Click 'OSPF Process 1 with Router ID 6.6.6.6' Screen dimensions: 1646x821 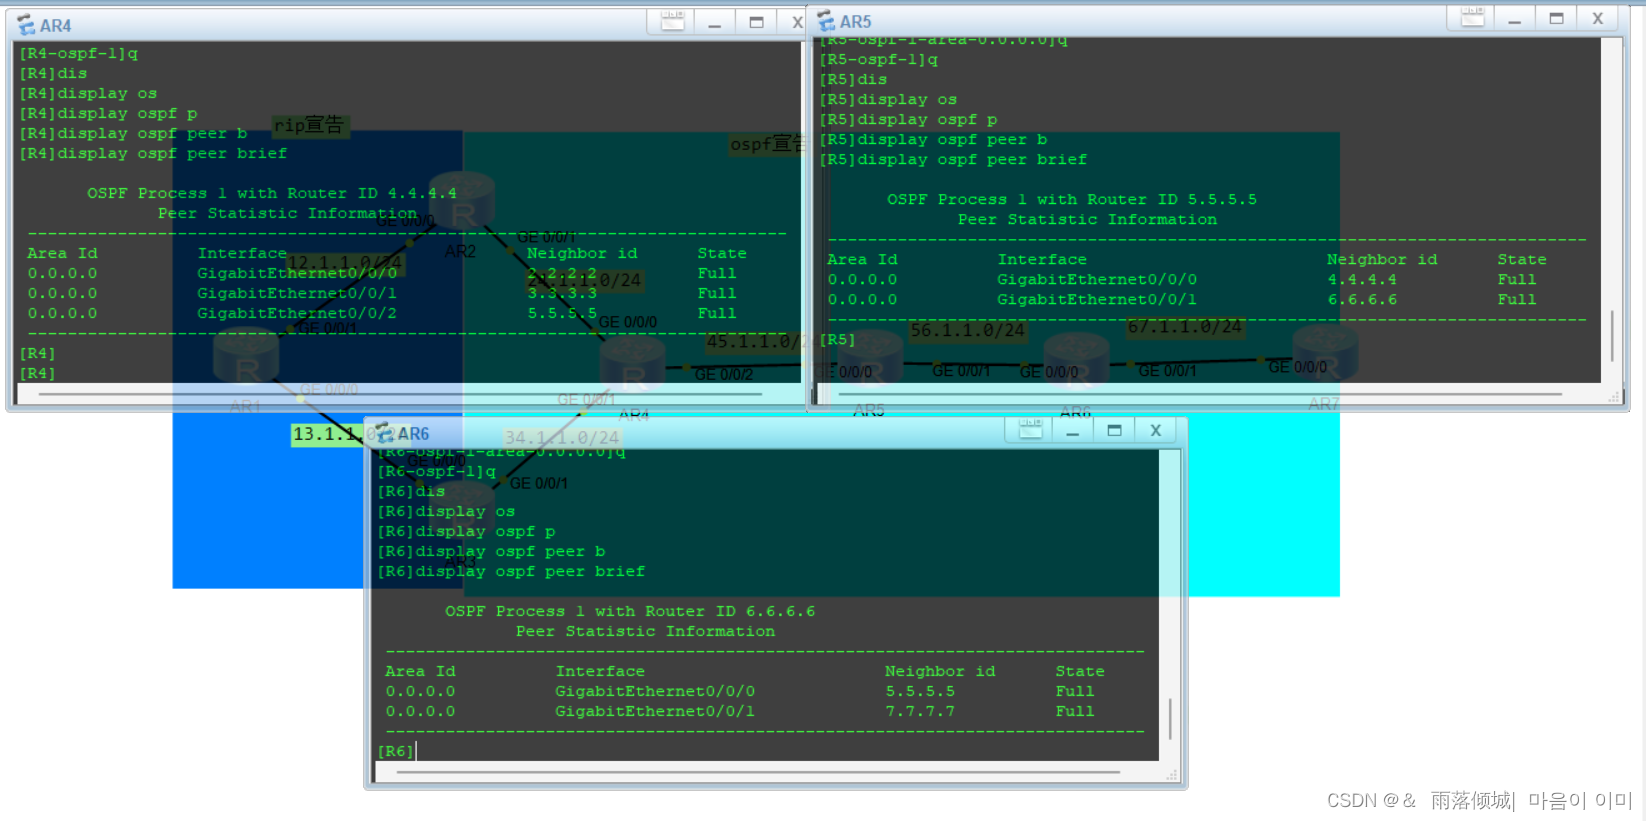630,611
